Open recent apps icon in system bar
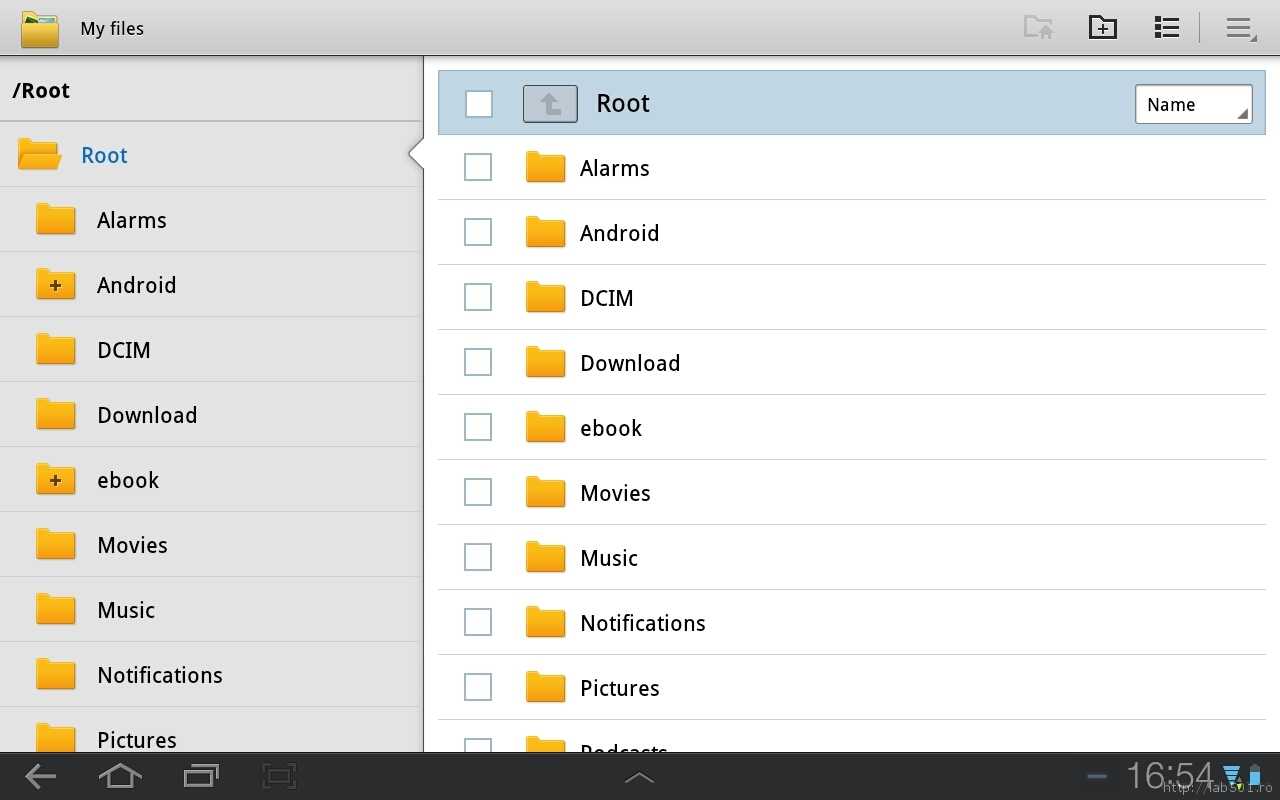1280x800 pixels. pyautogui.click(x=201, y=776)
